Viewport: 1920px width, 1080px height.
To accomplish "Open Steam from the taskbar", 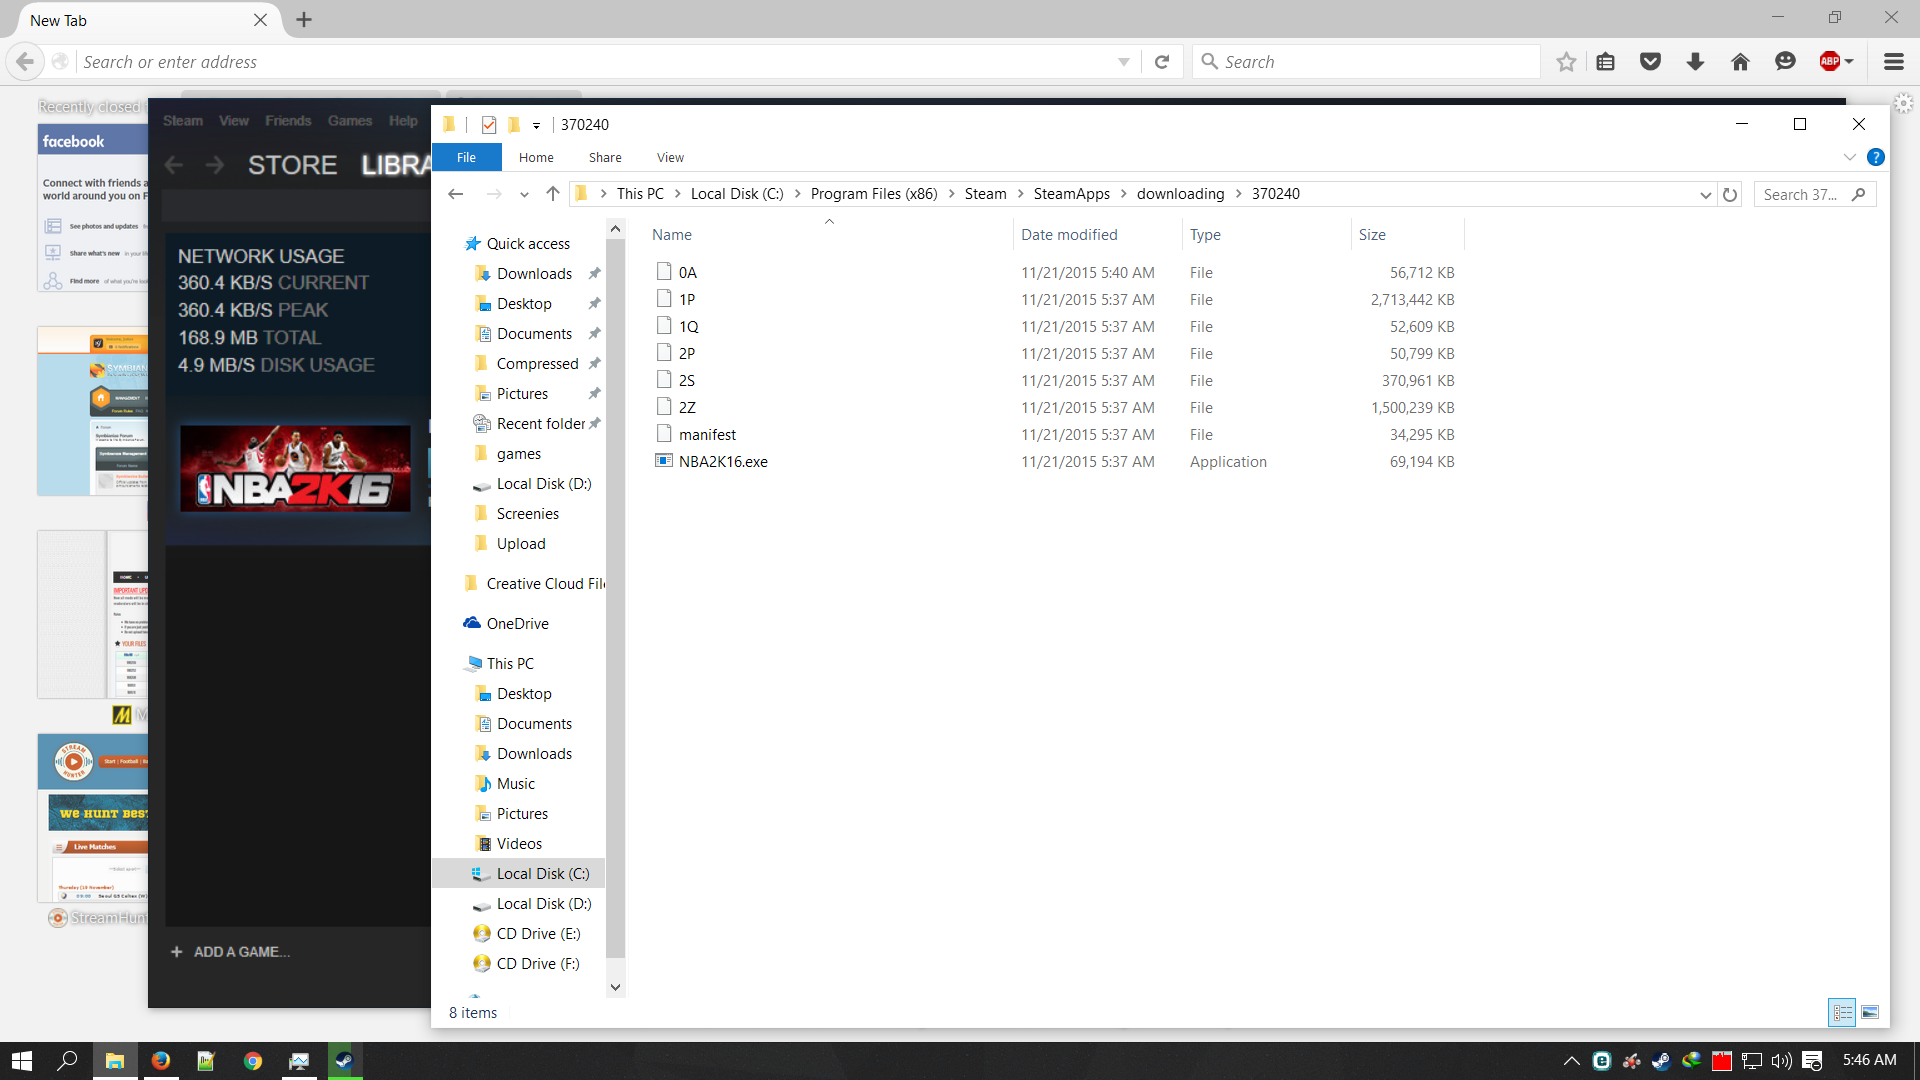I will [x=344, y=1061].
